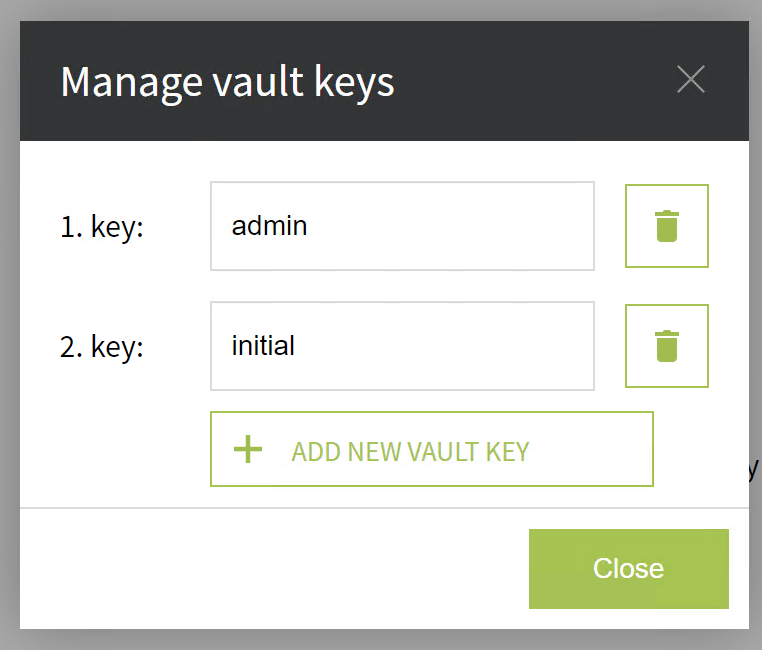Select the ADD NEW VAULT KEY text label
The image size is (762, 650).
[x=410, y=451]
